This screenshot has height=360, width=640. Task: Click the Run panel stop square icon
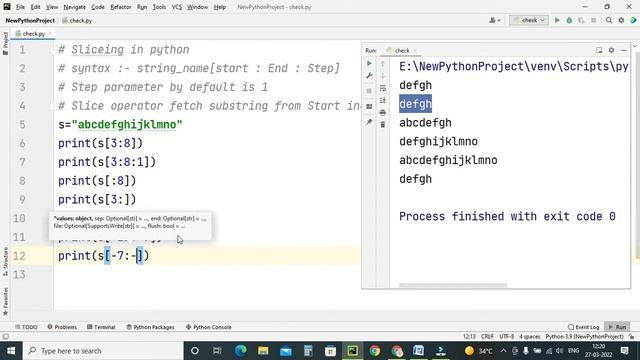[369, 91]
